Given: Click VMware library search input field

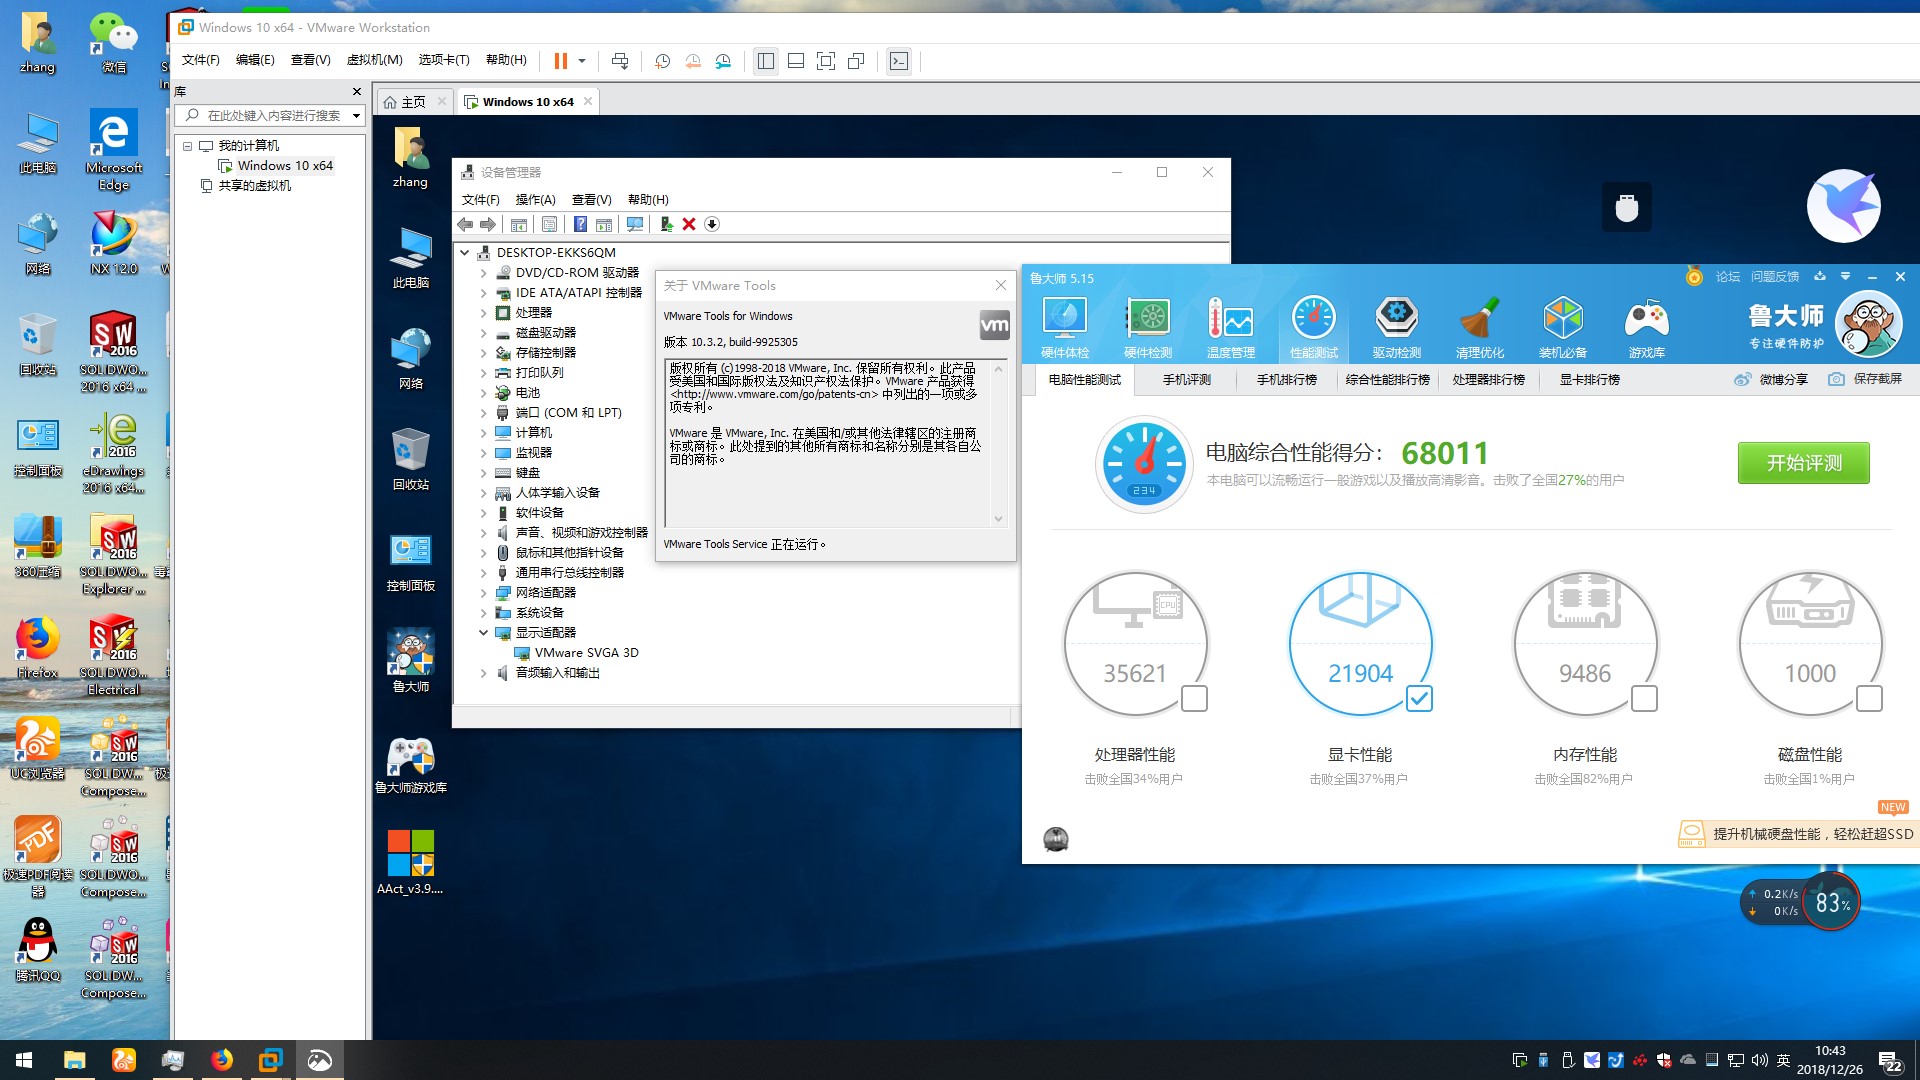Looking at the screenshot, I should [x=272, y=116].
